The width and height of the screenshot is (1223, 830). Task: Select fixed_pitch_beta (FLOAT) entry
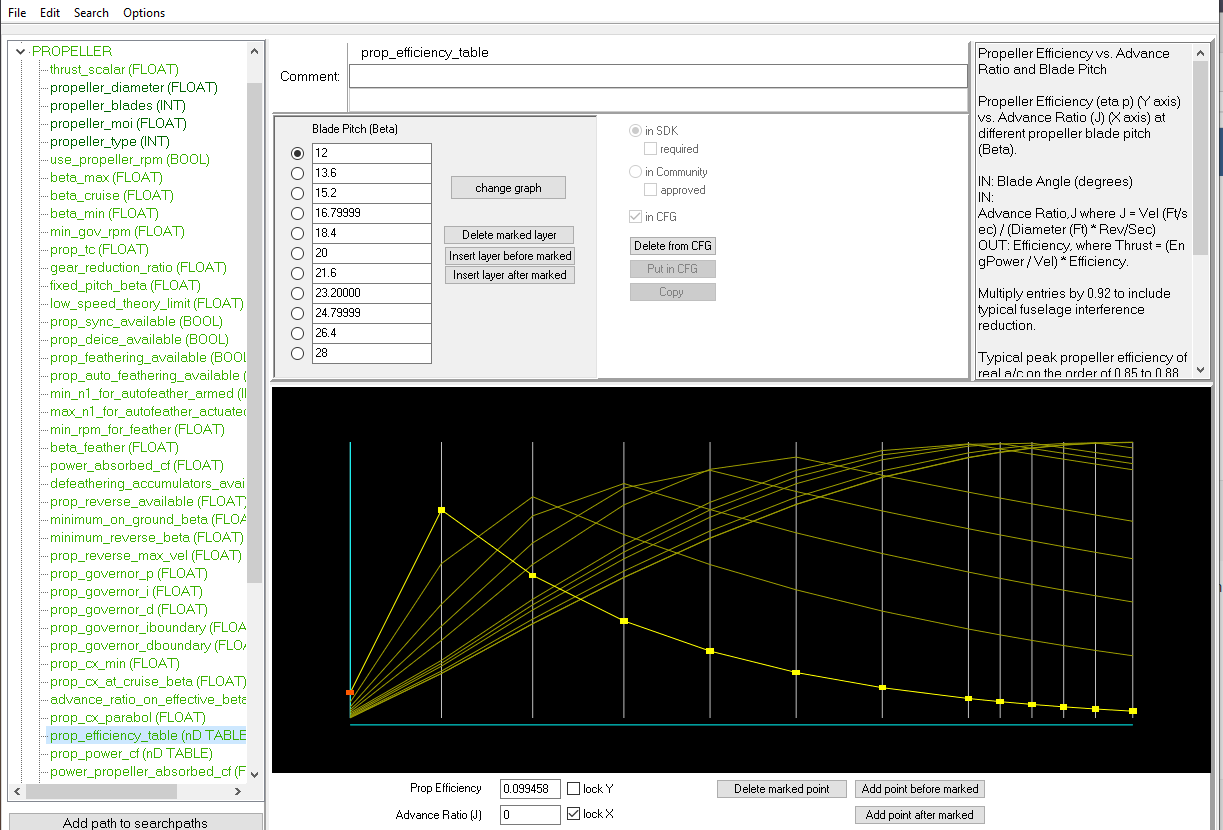[x=124, y=285]
